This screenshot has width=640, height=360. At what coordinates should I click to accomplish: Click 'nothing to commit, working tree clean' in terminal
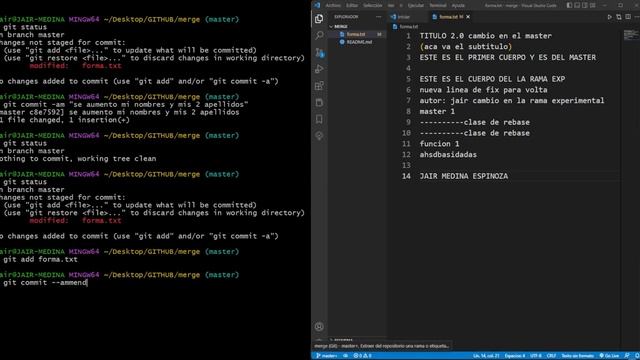pos(78,158)
